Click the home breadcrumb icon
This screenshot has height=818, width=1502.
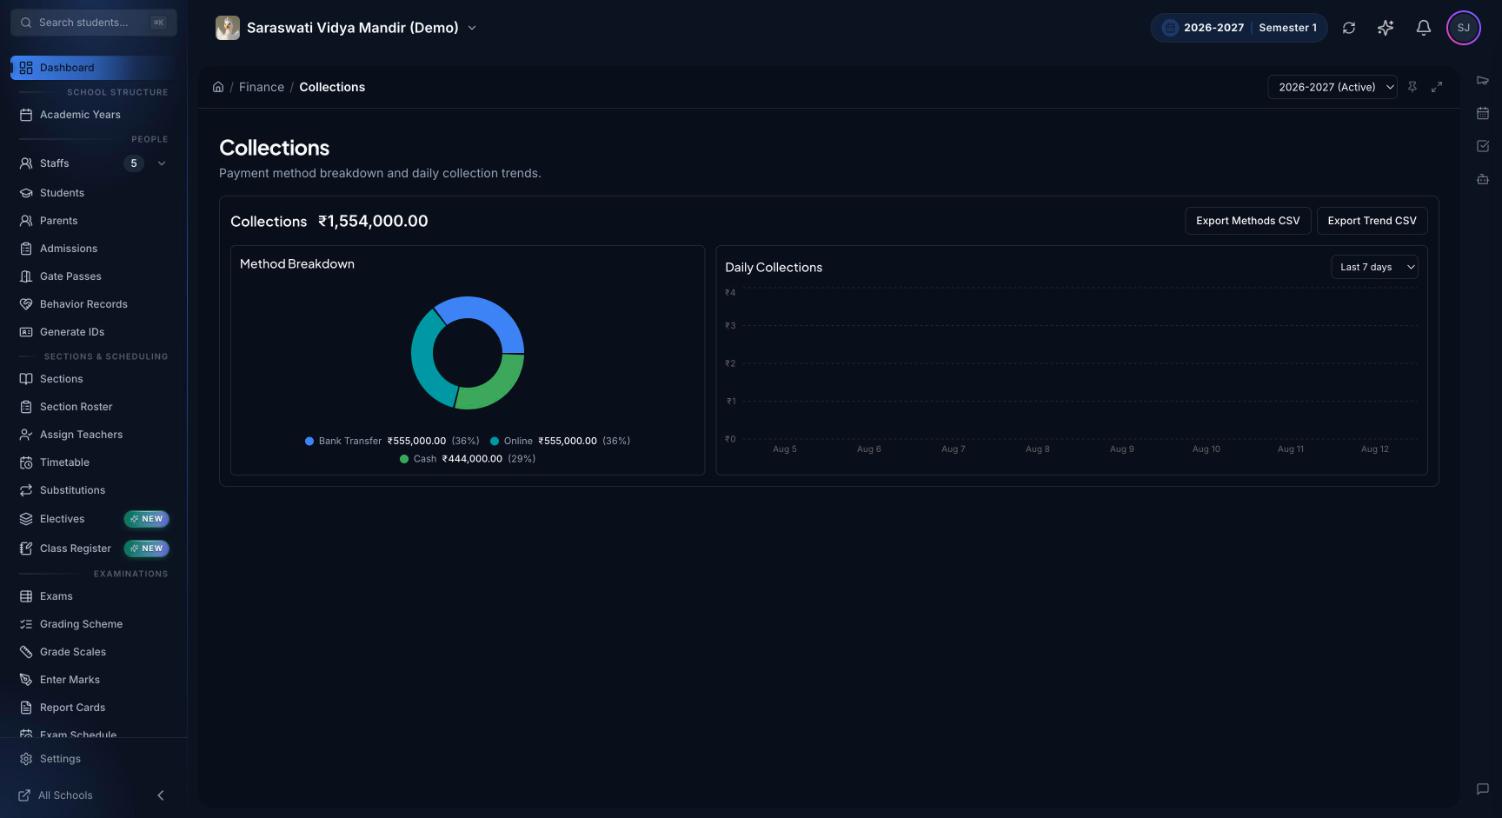tap(218, 87)
